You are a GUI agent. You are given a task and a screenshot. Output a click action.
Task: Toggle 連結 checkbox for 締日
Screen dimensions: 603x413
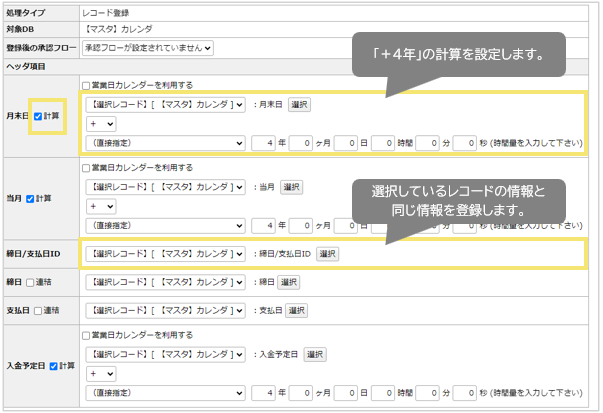click(31, 283)
